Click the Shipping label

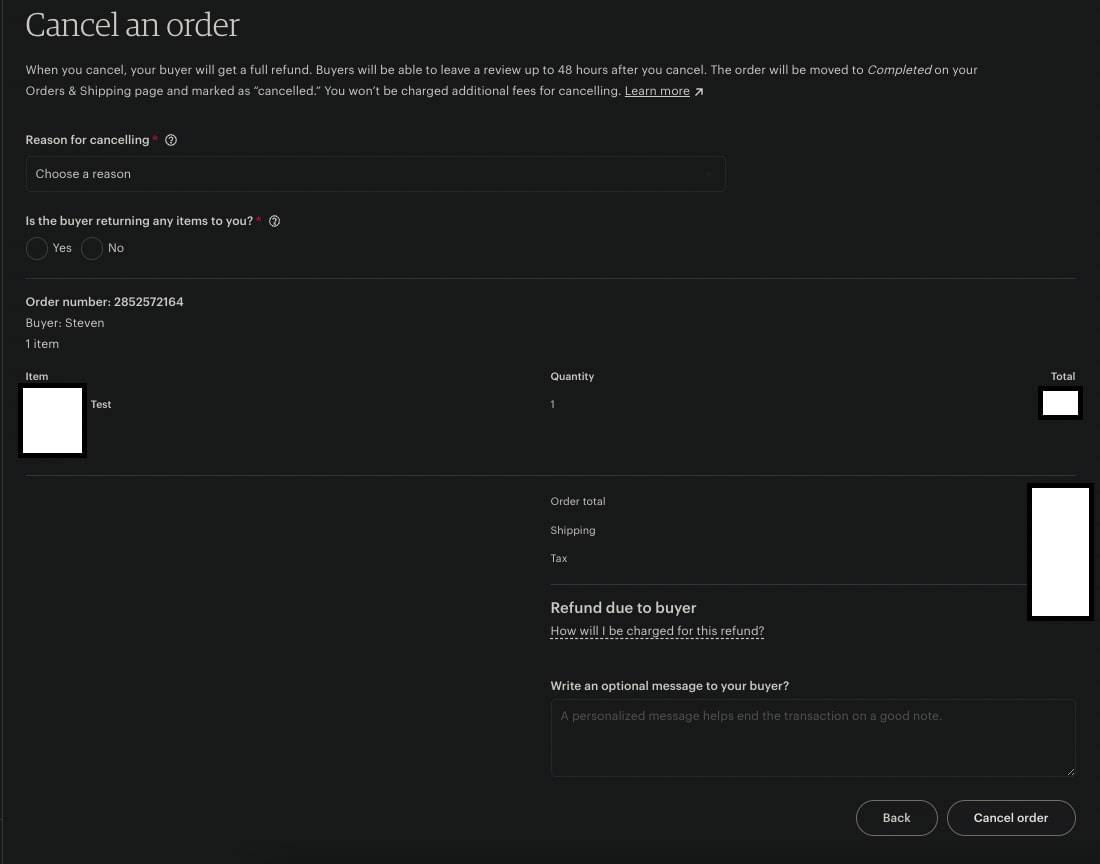pos(572,530)
